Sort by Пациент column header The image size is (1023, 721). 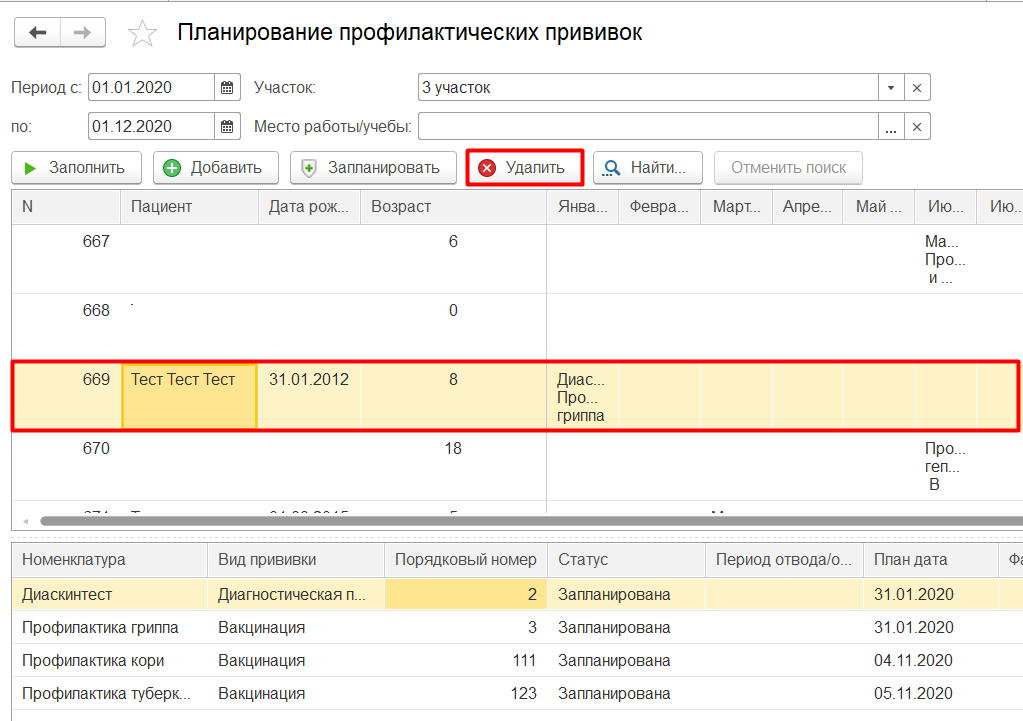coord(189,207)
